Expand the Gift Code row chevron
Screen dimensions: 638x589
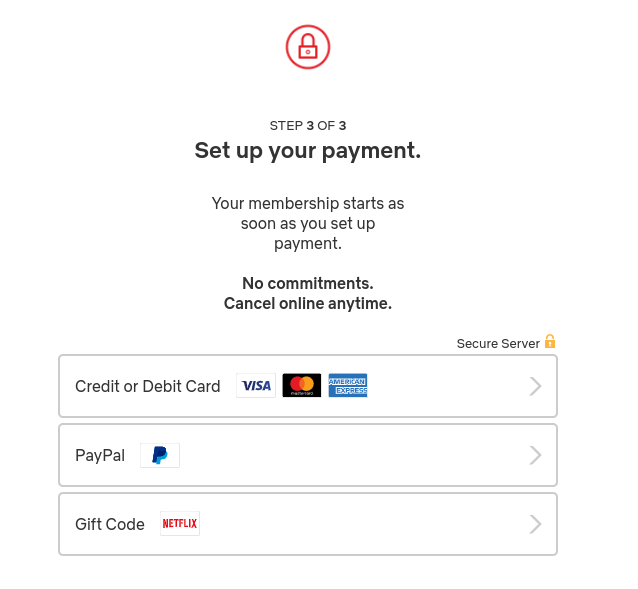pyautogui.click(x=535, y=524)
